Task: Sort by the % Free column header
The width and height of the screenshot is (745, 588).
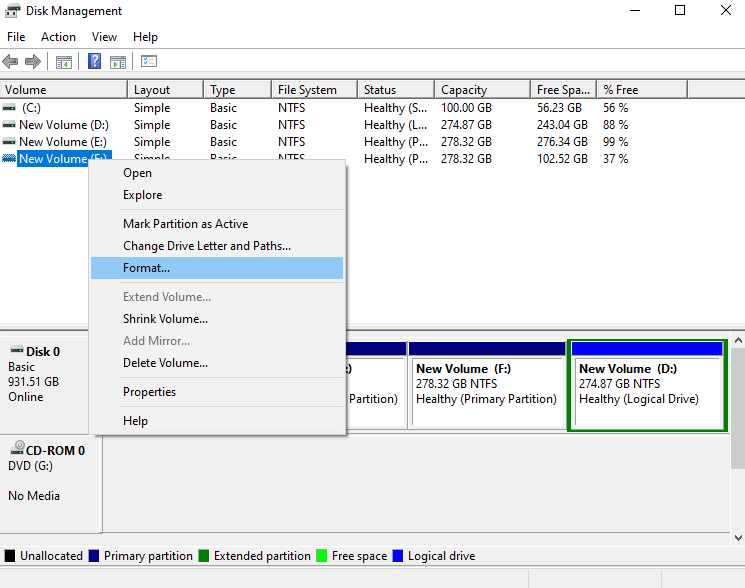Action: point(642,90)
